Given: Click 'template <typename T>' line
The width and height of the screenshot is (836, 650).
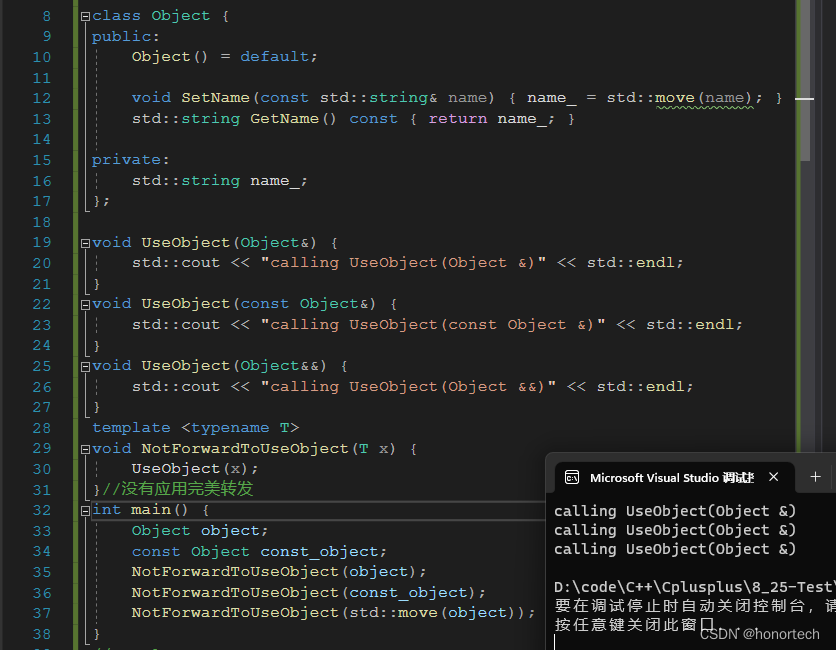Looking at the screenshot, I should coord(196,428).
